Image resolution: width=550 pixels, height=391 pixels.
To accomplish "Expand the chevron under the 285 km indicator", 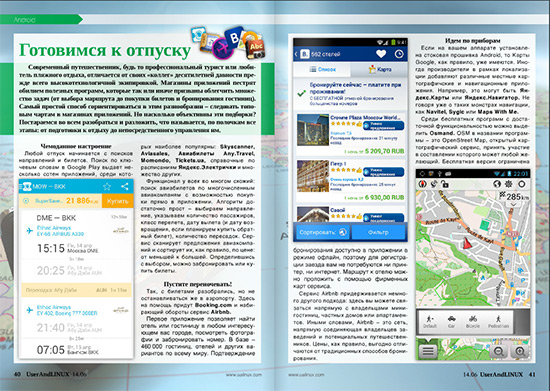I will pyautogui.click(x=514, y=204).
